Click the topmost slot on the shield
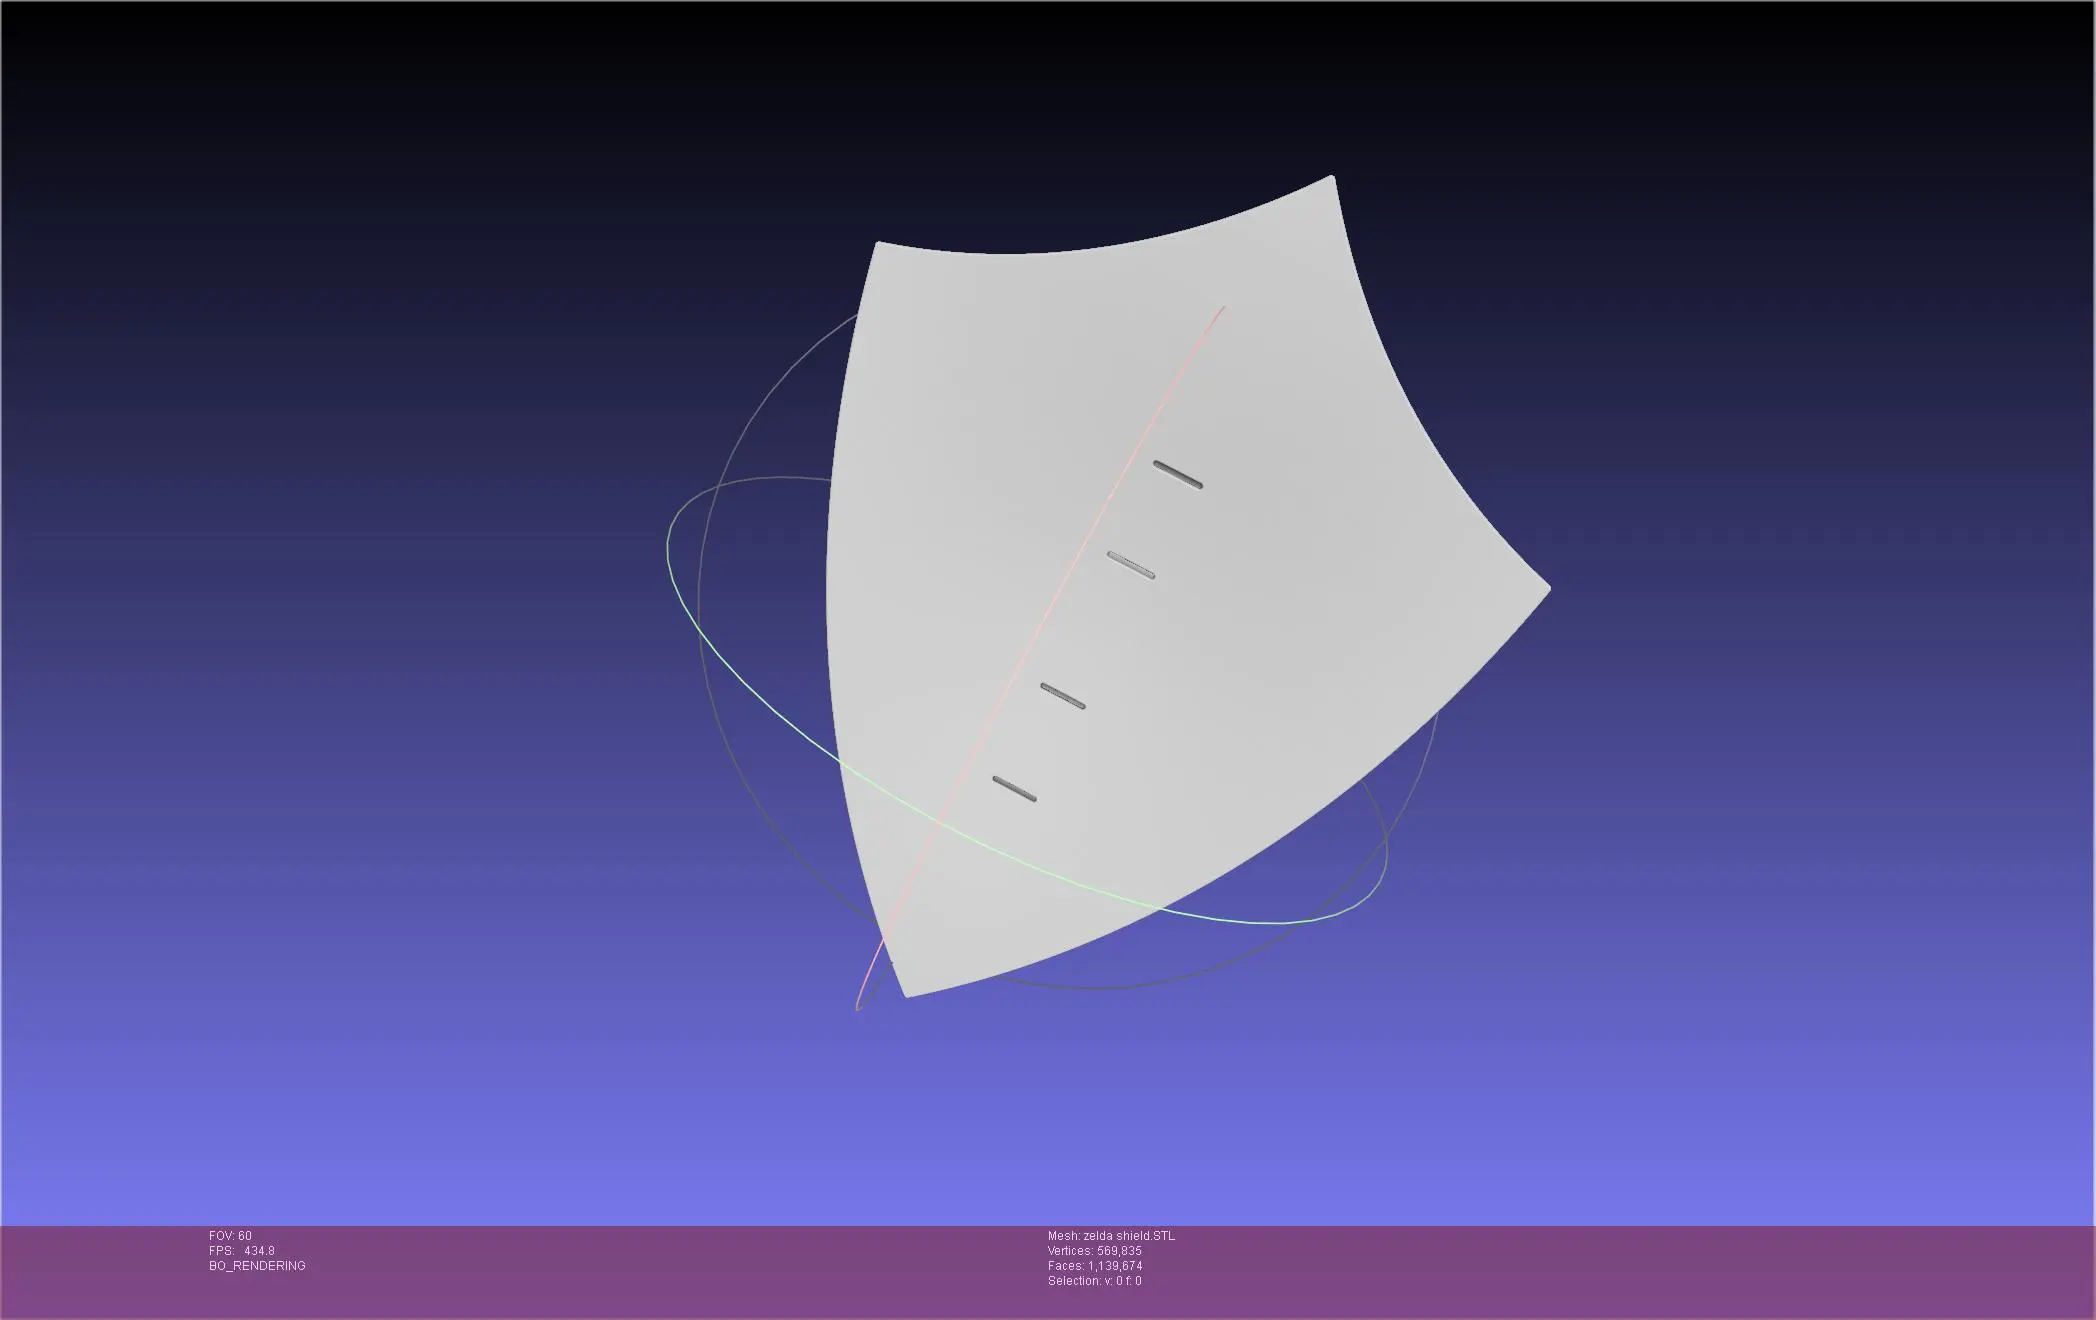Image resolution: width=2096 pixels, height=1320 pixels. (1177, 475)
